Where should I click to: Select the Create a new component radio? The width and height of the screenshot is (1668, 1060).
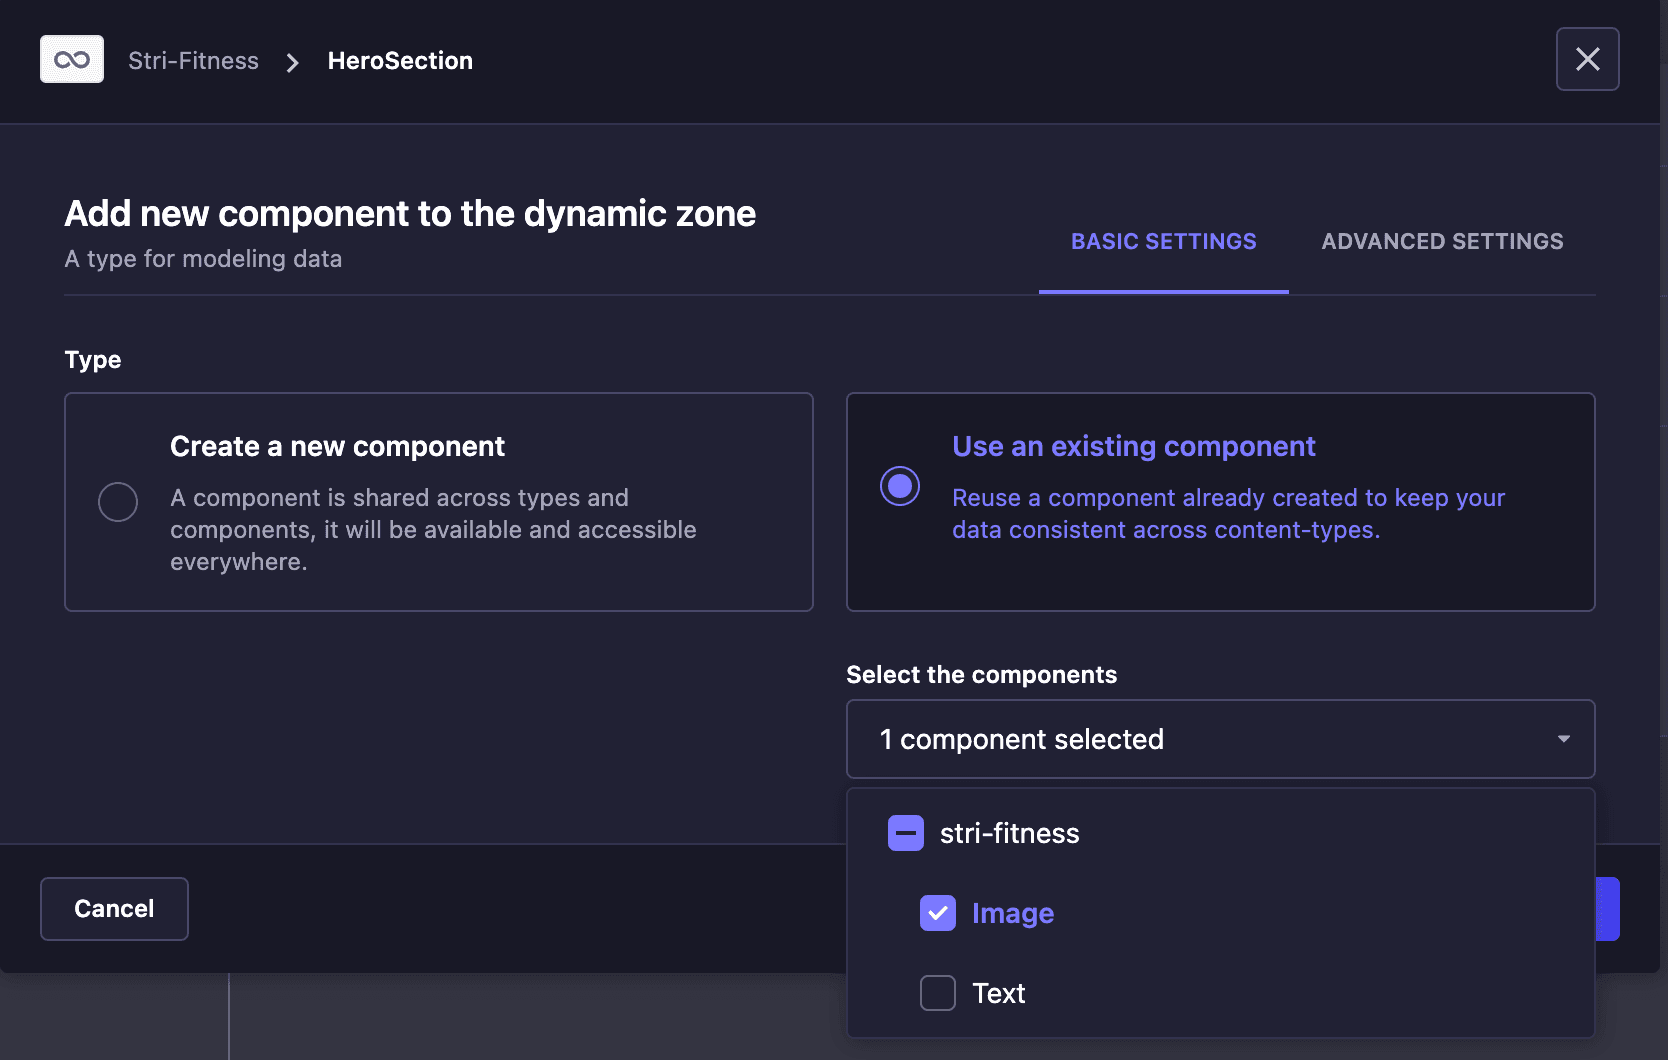coord(118,502)
